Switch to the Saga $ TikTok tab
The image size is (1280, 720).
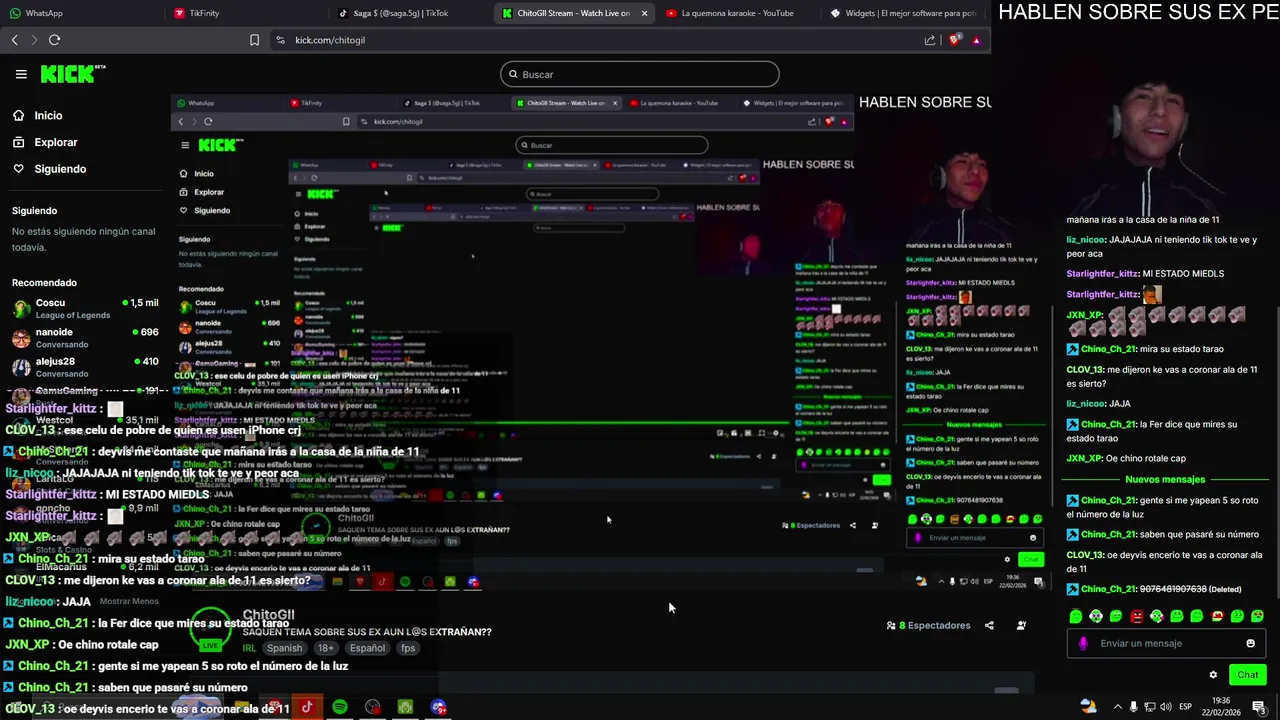point(412,13)
